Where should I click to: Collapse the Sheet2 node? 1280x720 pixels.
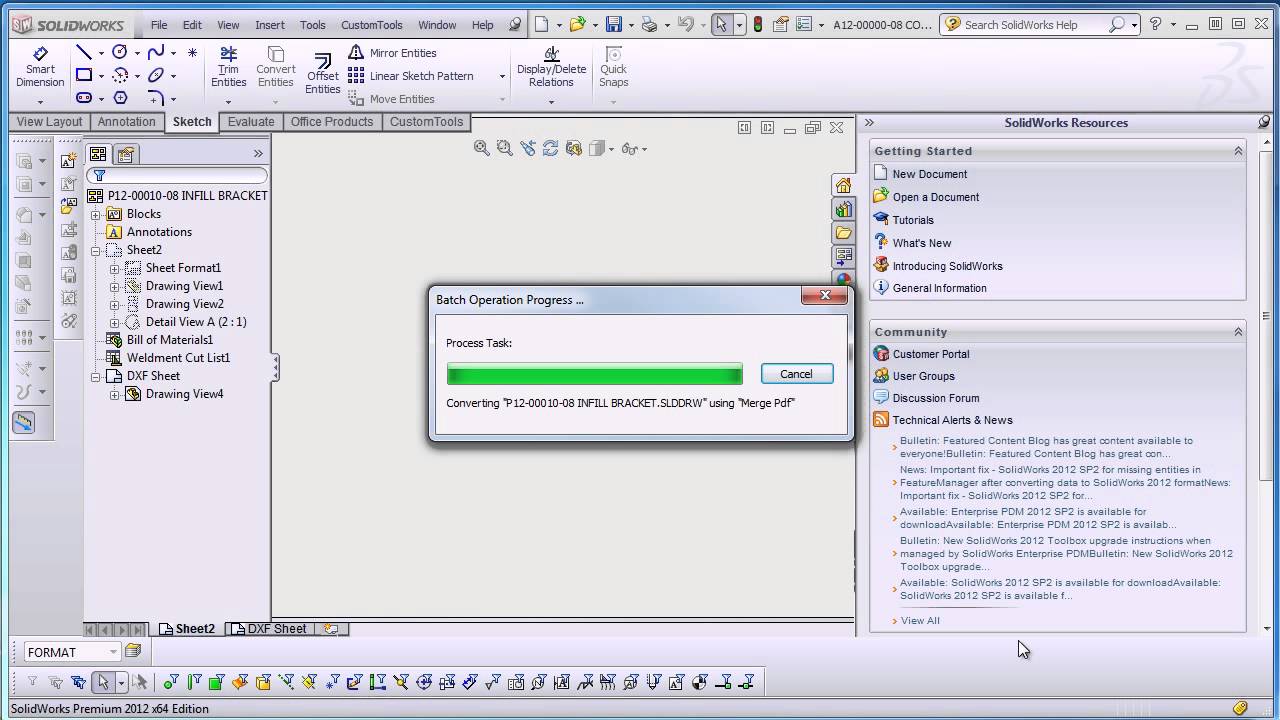pos(96,250)
